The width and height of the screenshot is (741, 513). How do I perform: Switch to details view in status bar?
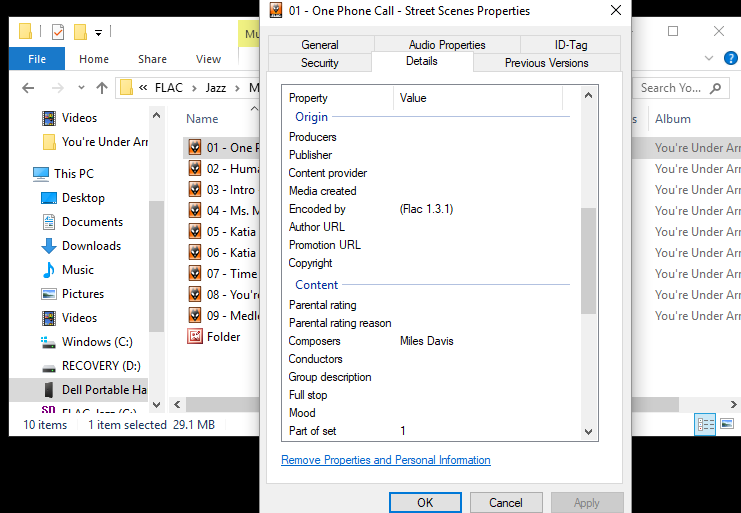(x=706, y=425)
